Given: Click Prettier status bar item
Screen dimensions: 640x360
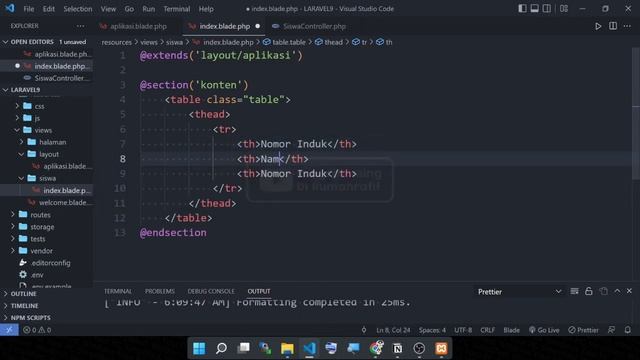Looking at the screenshot, I should [x=583, y=330].
